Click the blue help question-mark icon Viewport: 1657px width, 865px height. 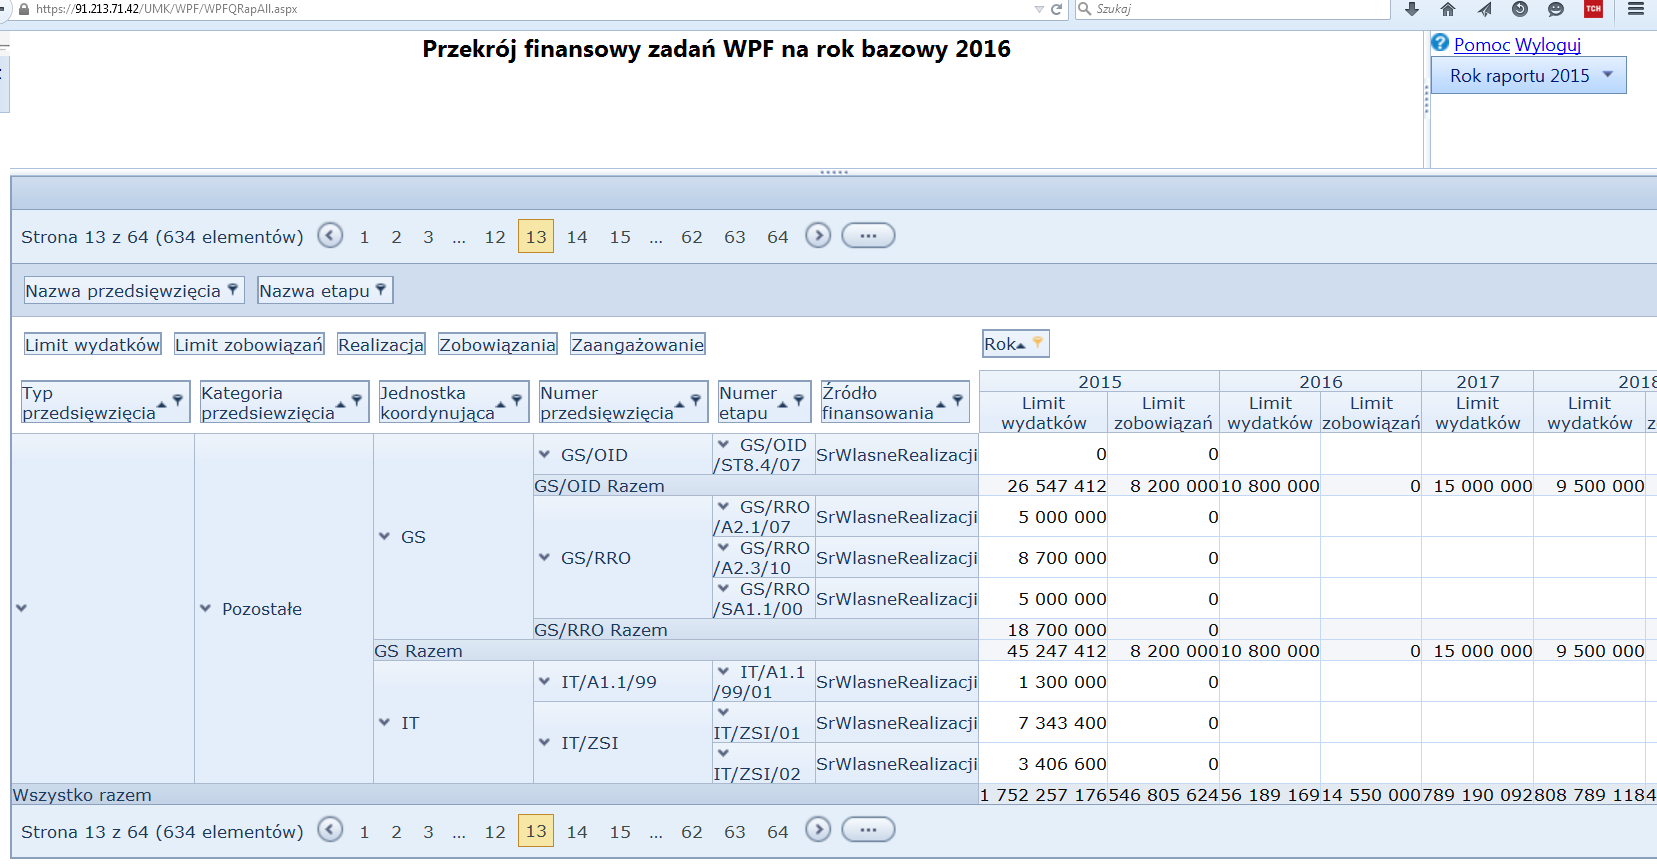(1440, 42)
